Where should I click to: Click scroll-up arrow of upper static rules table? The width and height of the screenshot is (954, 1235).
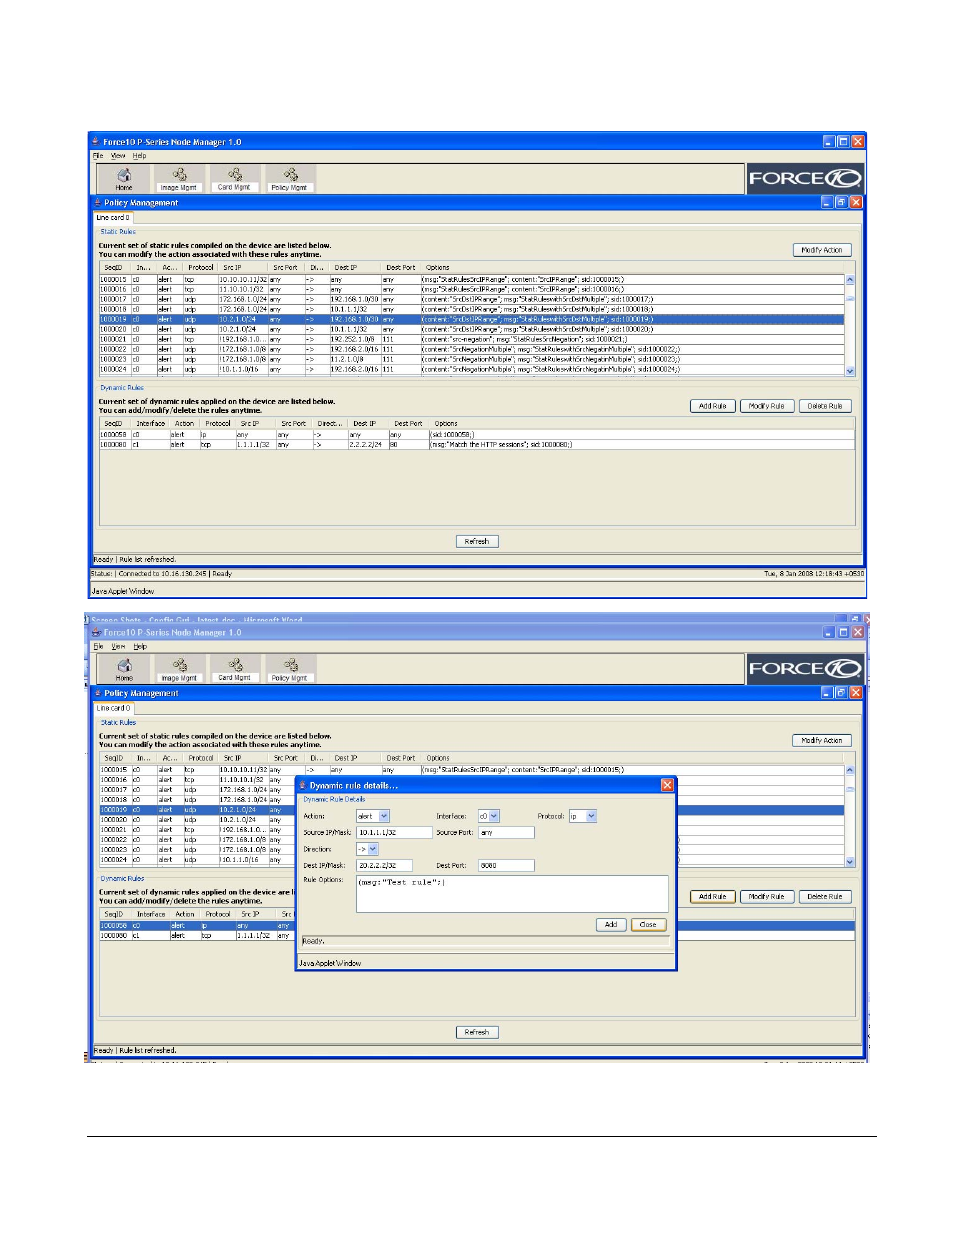pos(850,280)
